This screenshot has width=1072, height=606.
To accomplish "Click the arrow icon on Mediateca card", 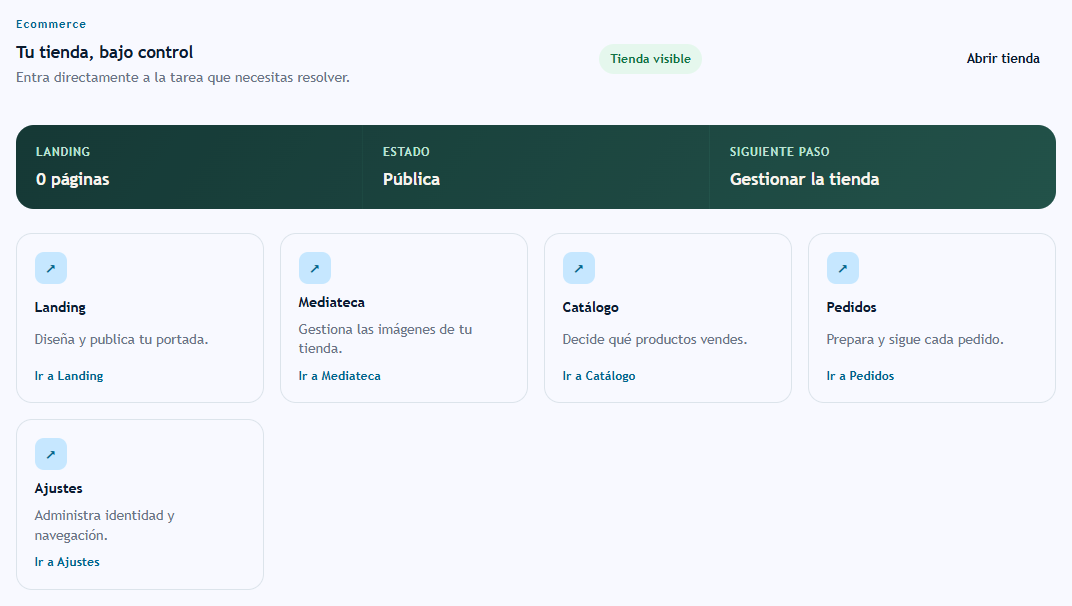I will 314,268.
